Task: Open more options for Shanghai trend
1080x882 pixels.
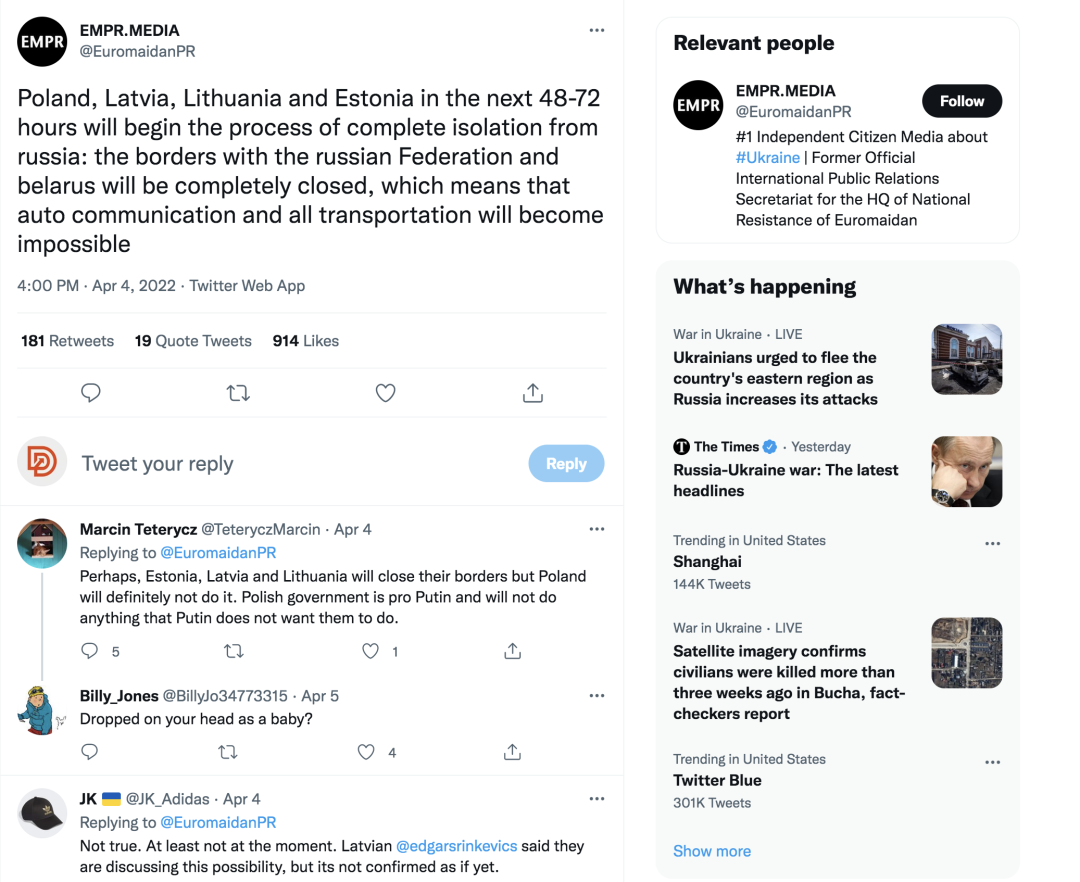Action: (x=992, y=544)
